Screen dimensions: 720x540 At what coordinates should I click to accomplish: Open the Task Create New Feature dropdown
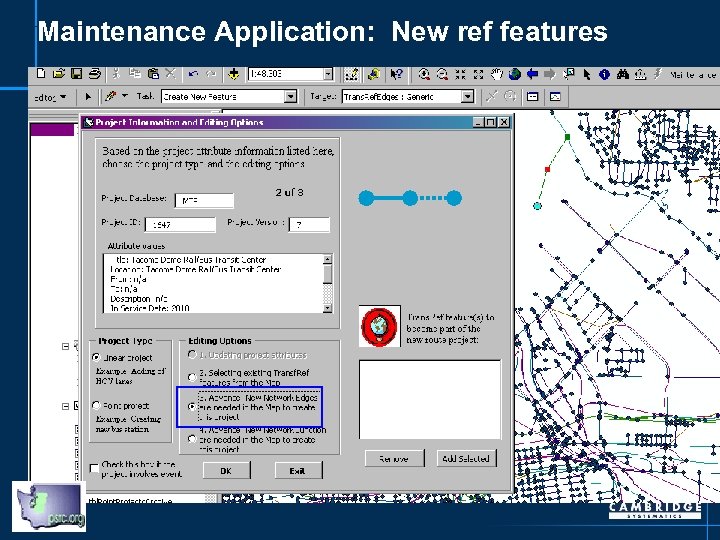pyautogui.click(x=290, y=96)
